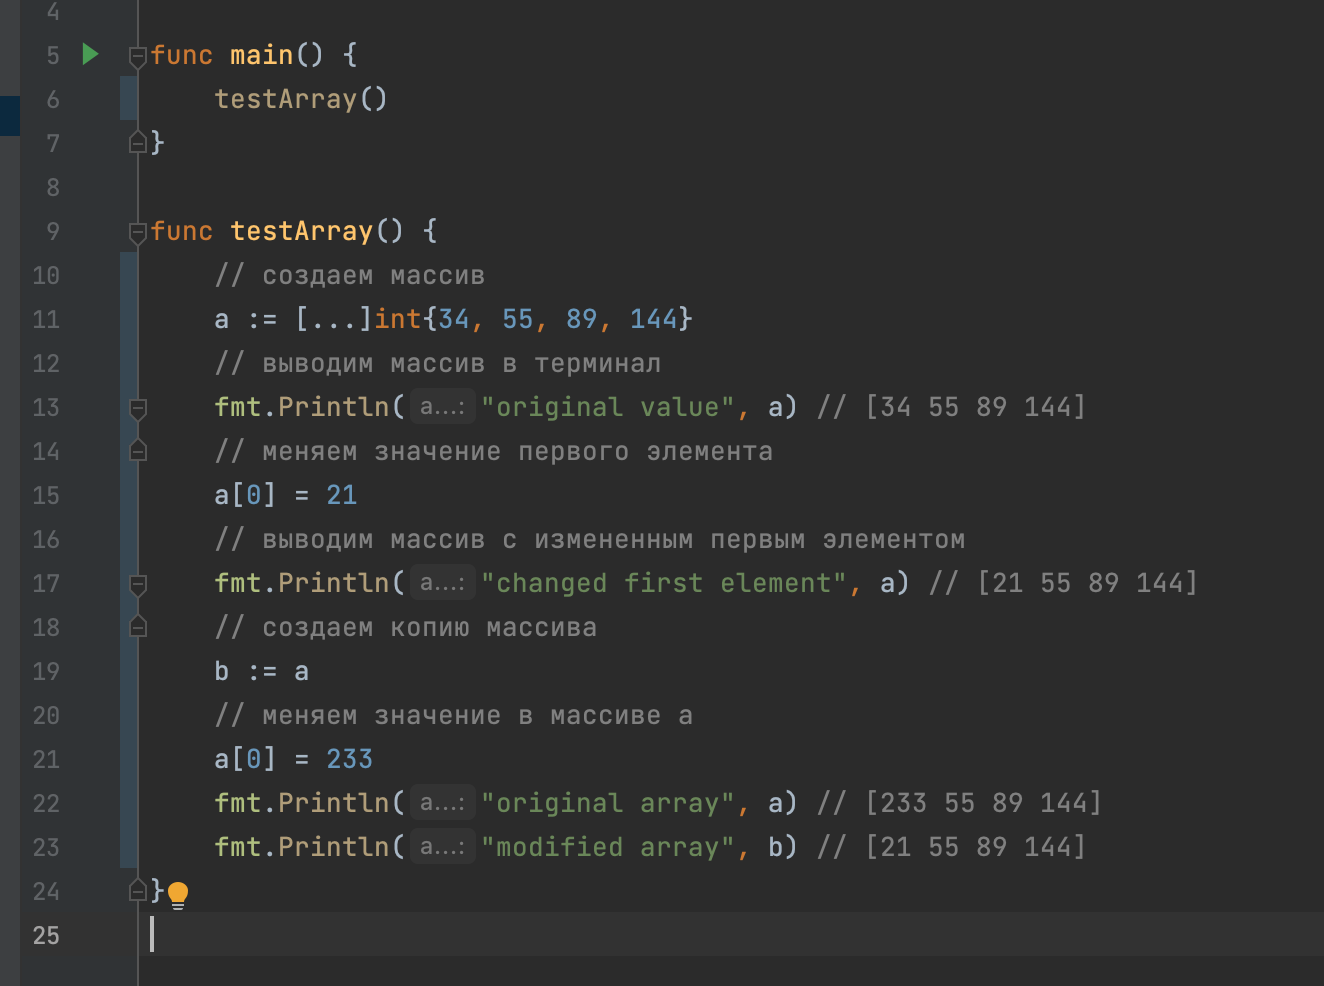This screenshot has width=1324, height=986.
Task: Click the fold end marker on line 7
Action: pyautogui.click(x=138, y=143)
